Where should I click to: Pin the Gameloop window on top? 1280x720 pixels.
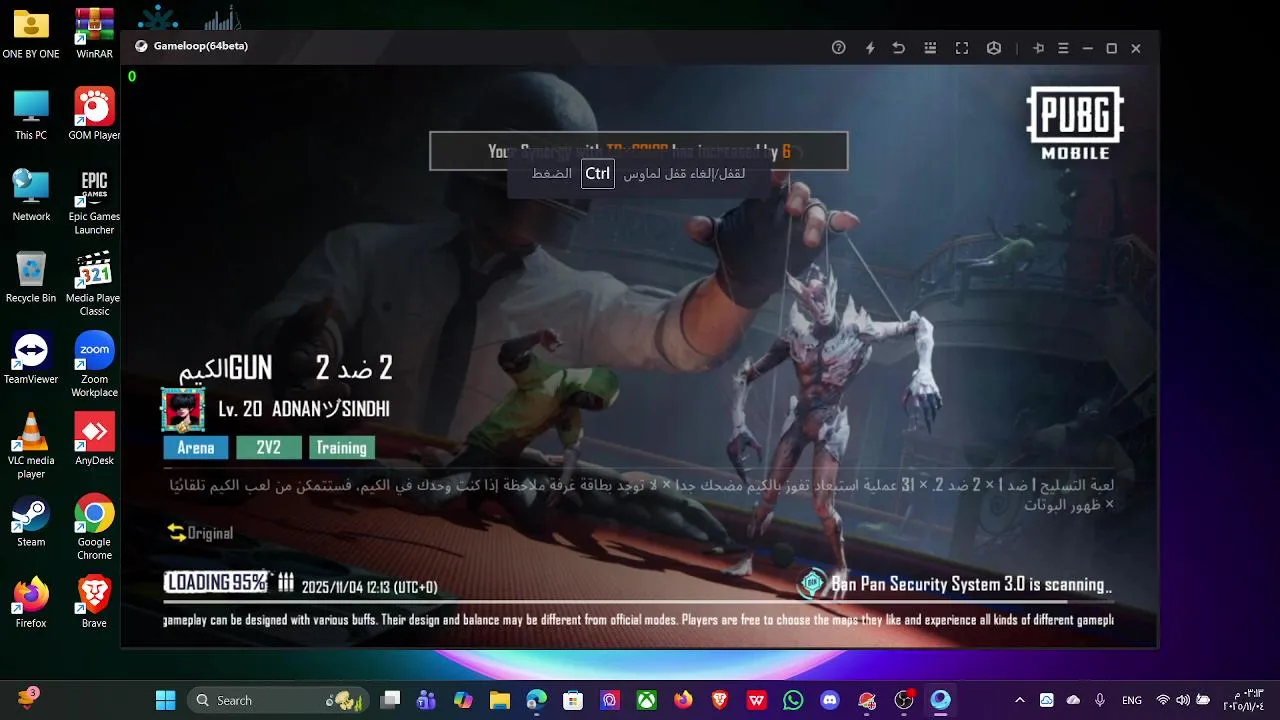click(x=1039, y=48)
